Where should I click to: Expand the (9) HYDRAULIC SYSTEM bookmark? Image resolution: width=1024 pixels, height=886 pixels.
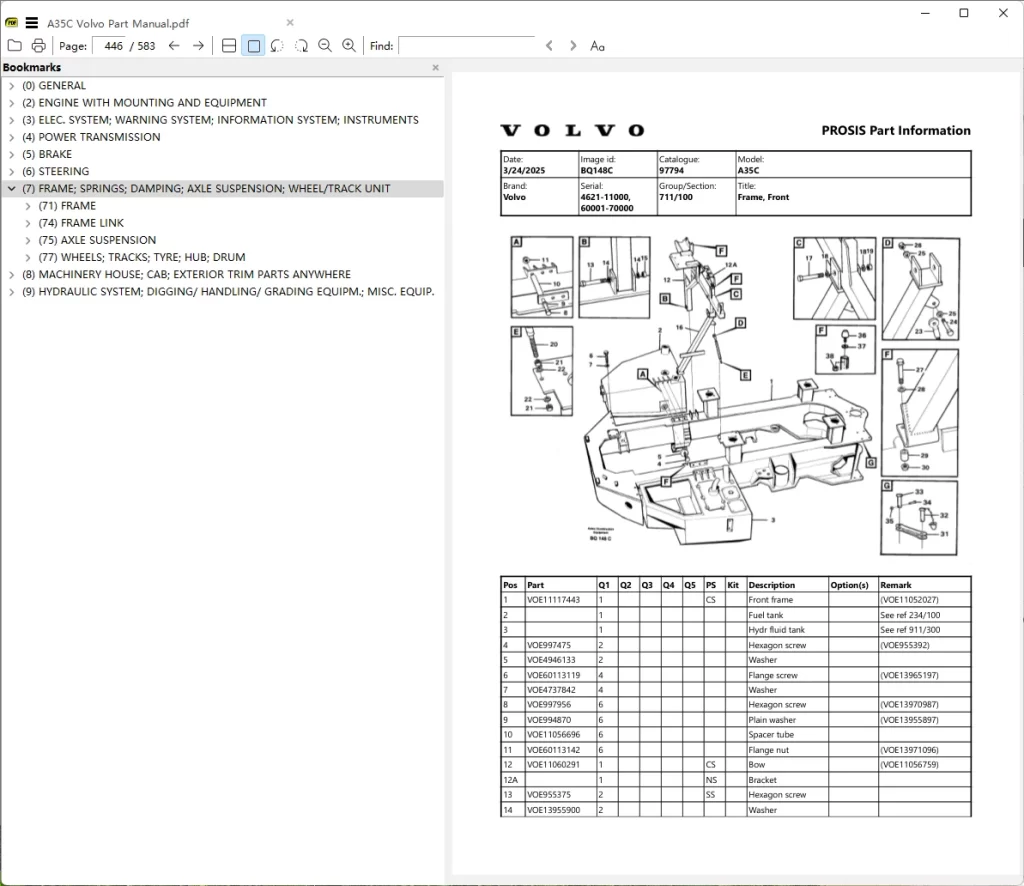(x=11, y=292)
